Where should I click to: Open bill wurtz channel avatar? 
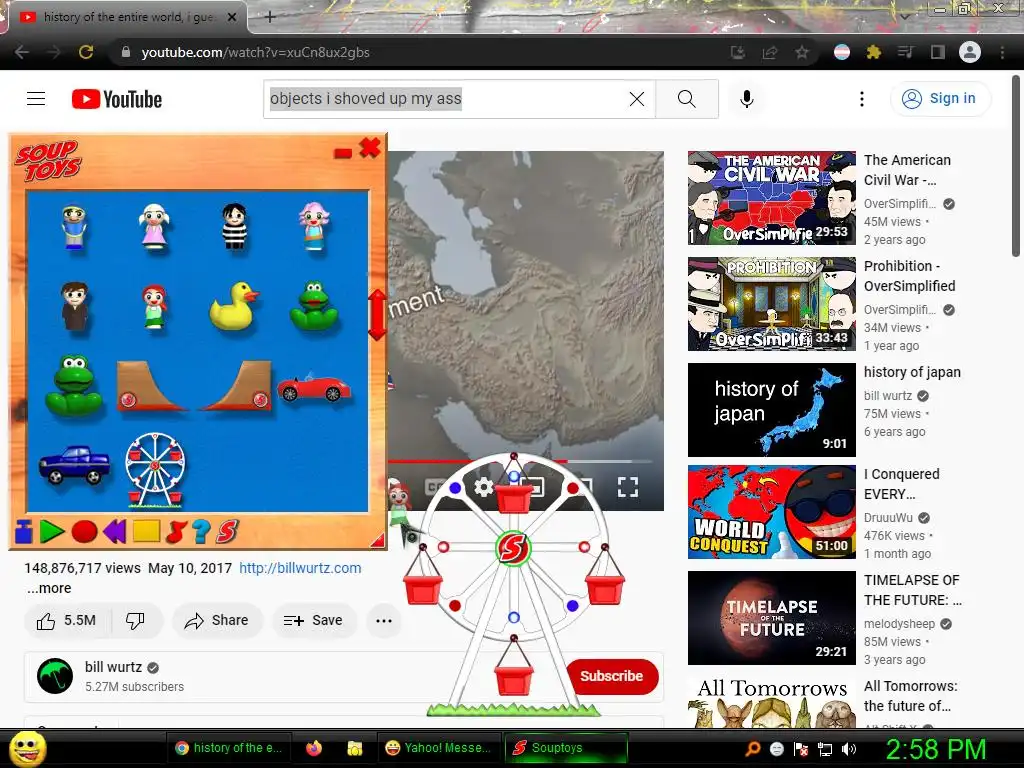55,676
